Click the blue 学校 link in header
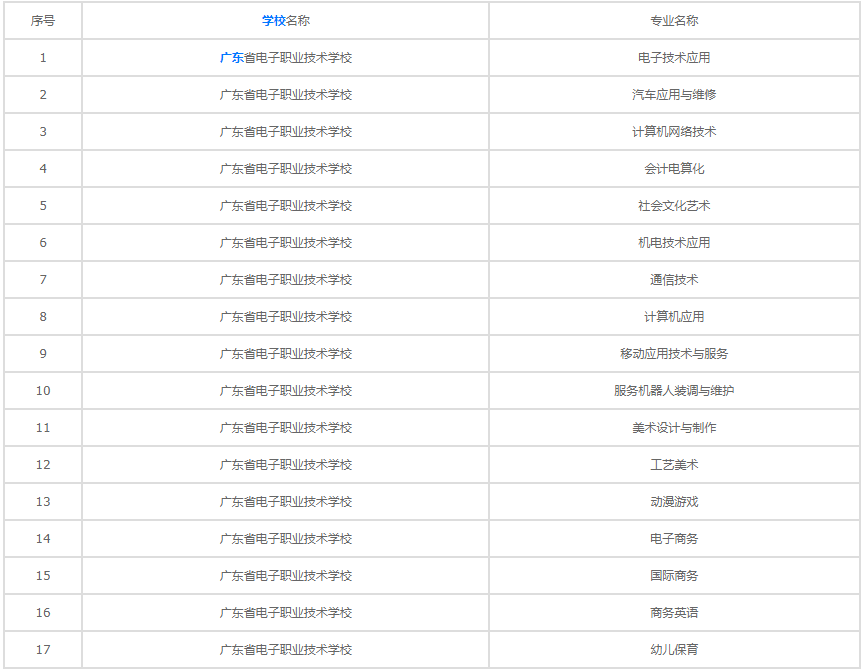Image resolution: width=864 pixels, height=671 pixels. click(273, 21)
